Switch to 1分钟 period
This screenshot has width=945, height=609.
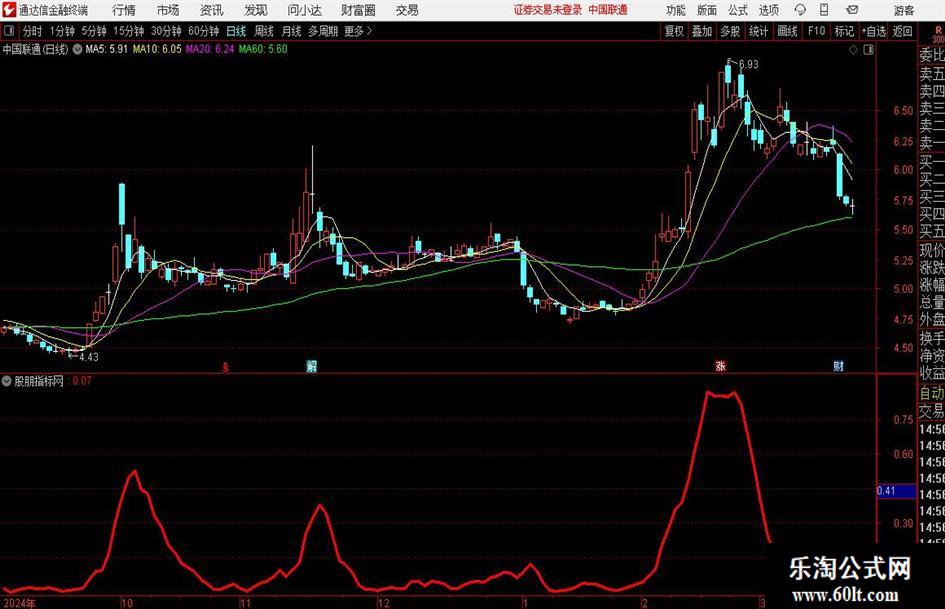coord(62,31)
